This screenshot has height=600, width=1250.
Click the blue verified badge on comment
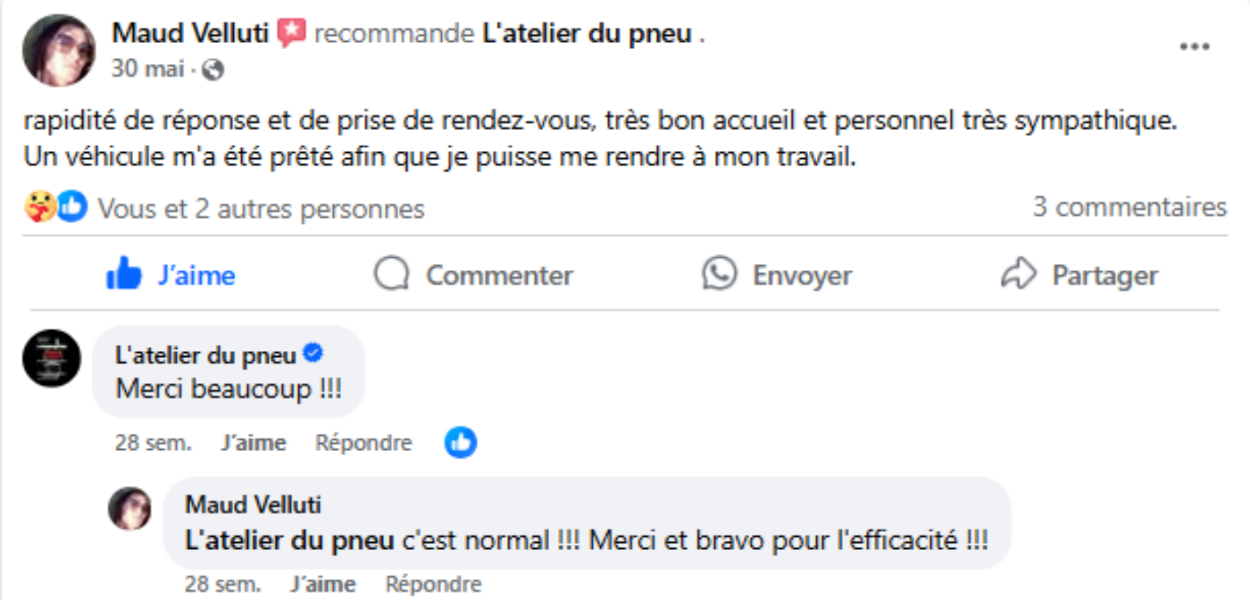[312, 354]
